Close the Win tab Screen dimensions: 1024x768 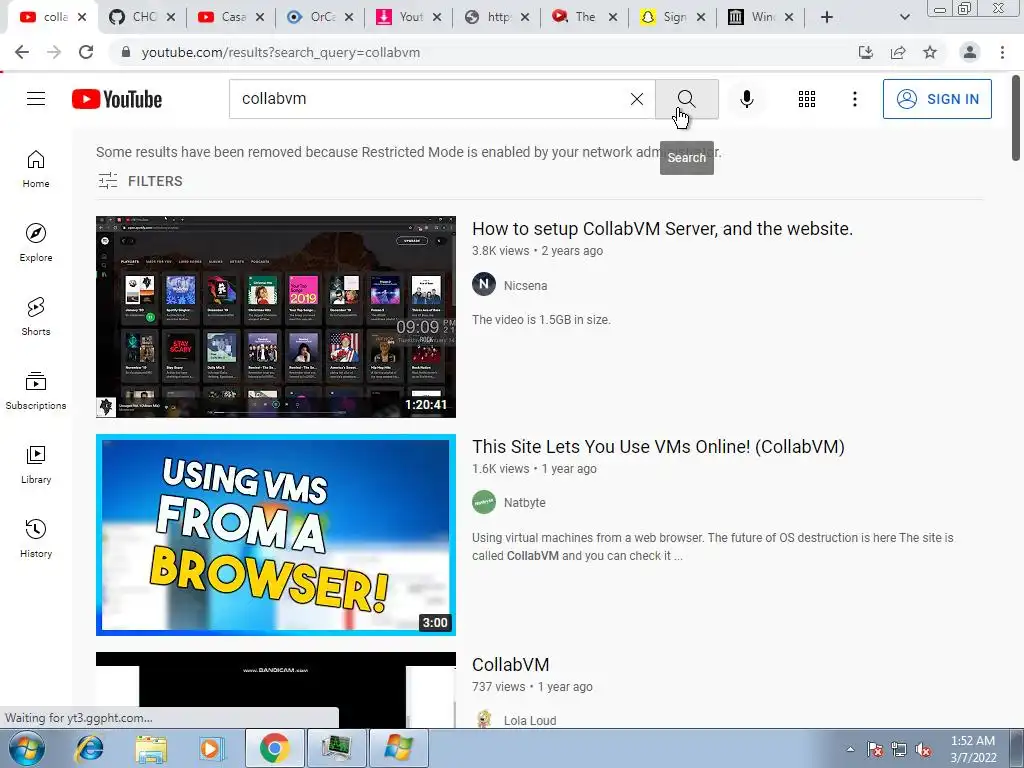[x=789, y=17]
